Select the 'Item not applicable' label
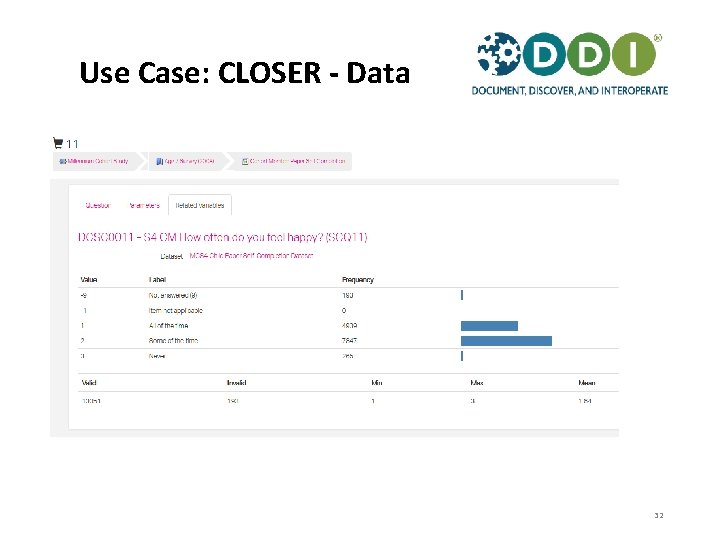Image resolution: width=720 pixels, height=540 pixels. 175,310
